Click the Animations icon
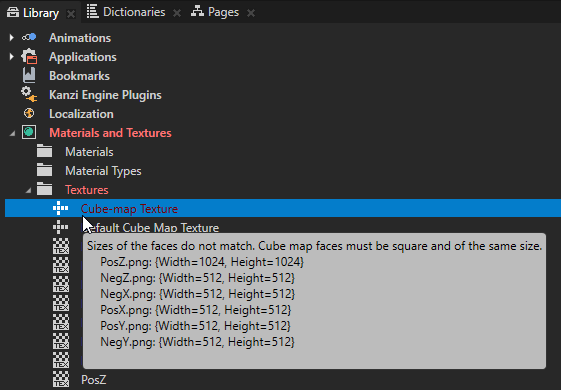 click(x=29, y=37)
